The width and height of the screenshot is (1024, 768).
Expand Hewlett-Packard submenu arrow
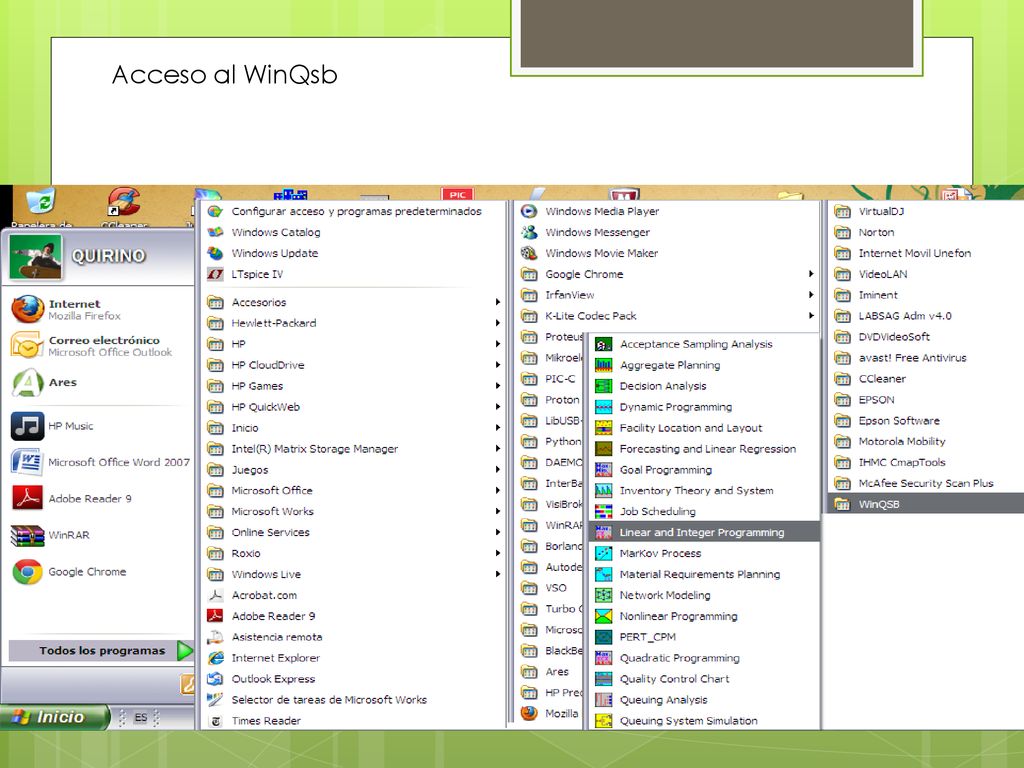point(497,323)
